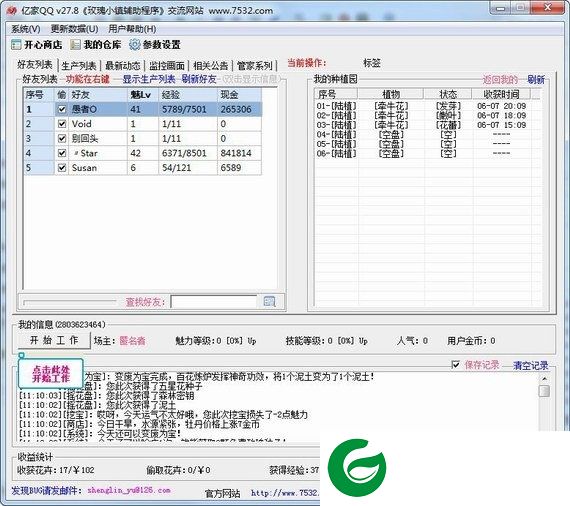Toggle the checkbox in the Star row
570x506 pixels.
point(62,153)
